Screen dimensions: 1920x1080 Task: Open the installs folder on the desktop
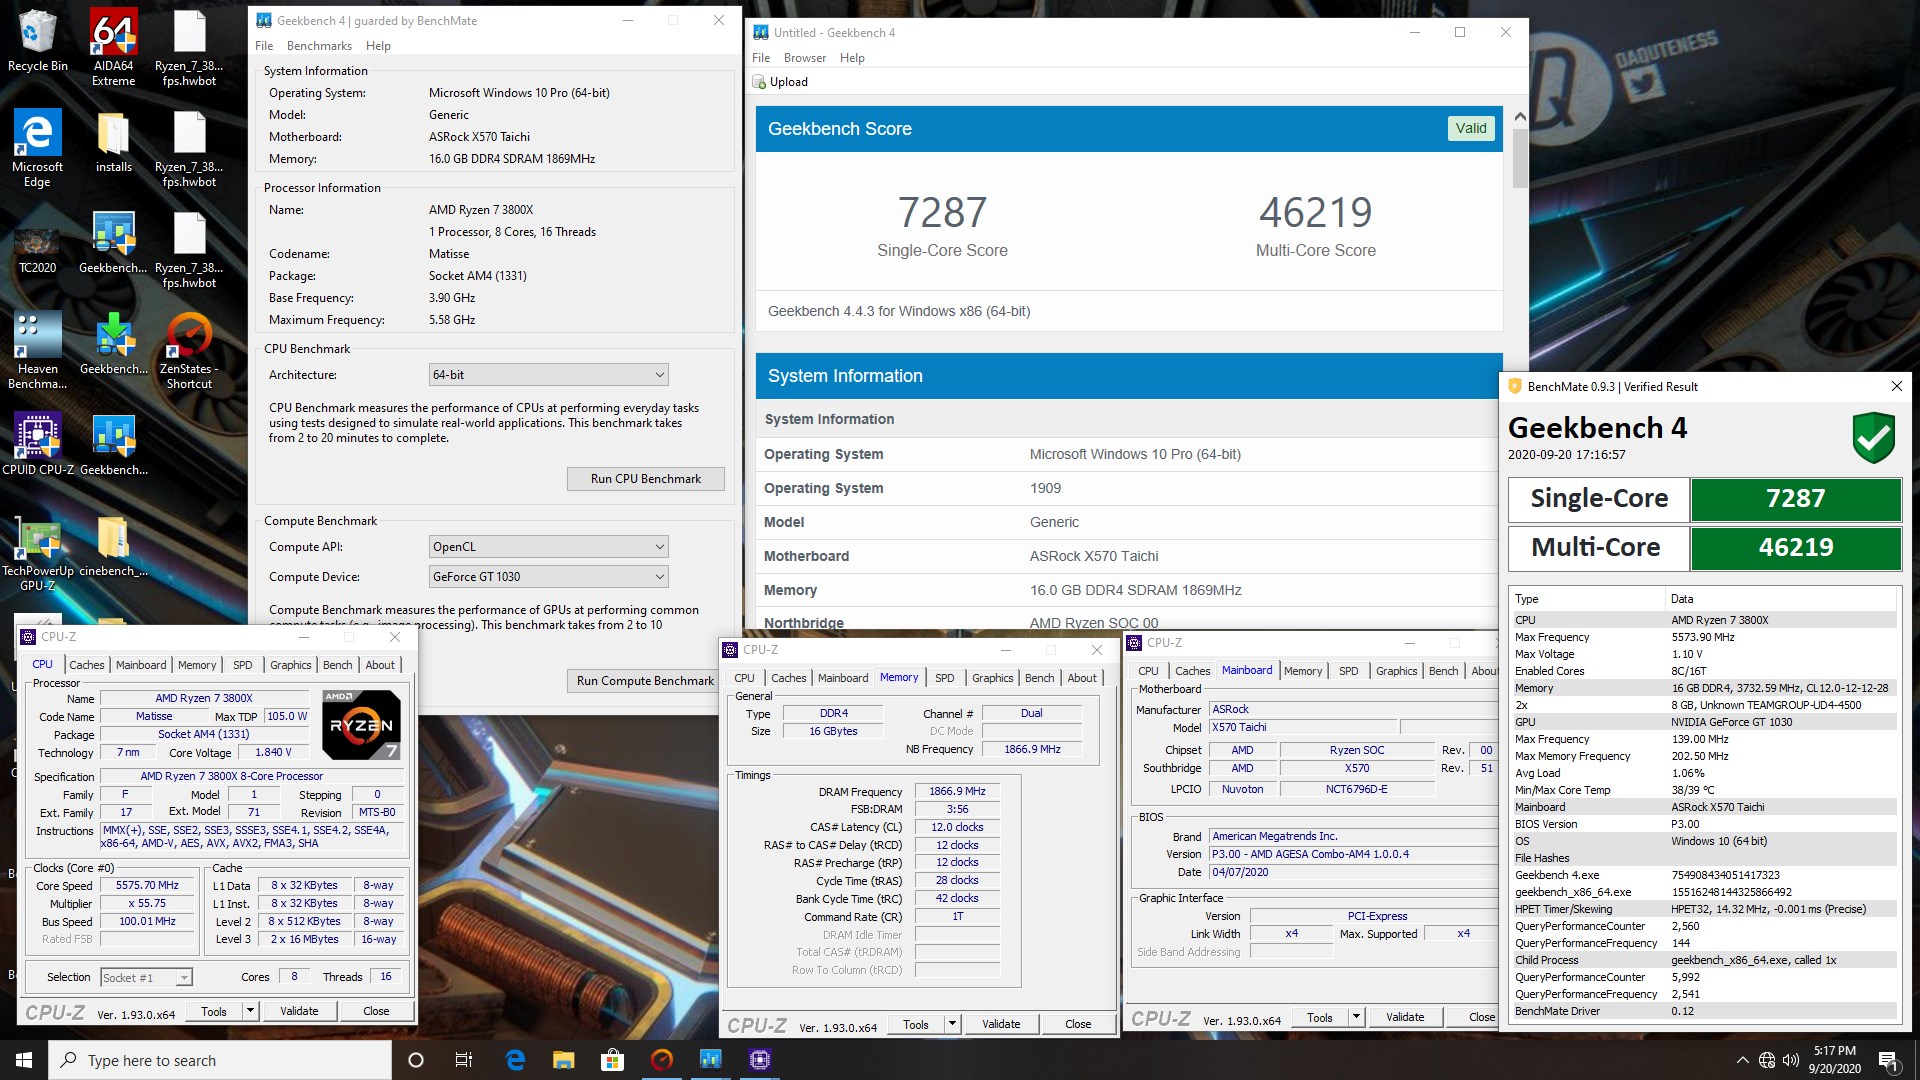tap(113, 141)
